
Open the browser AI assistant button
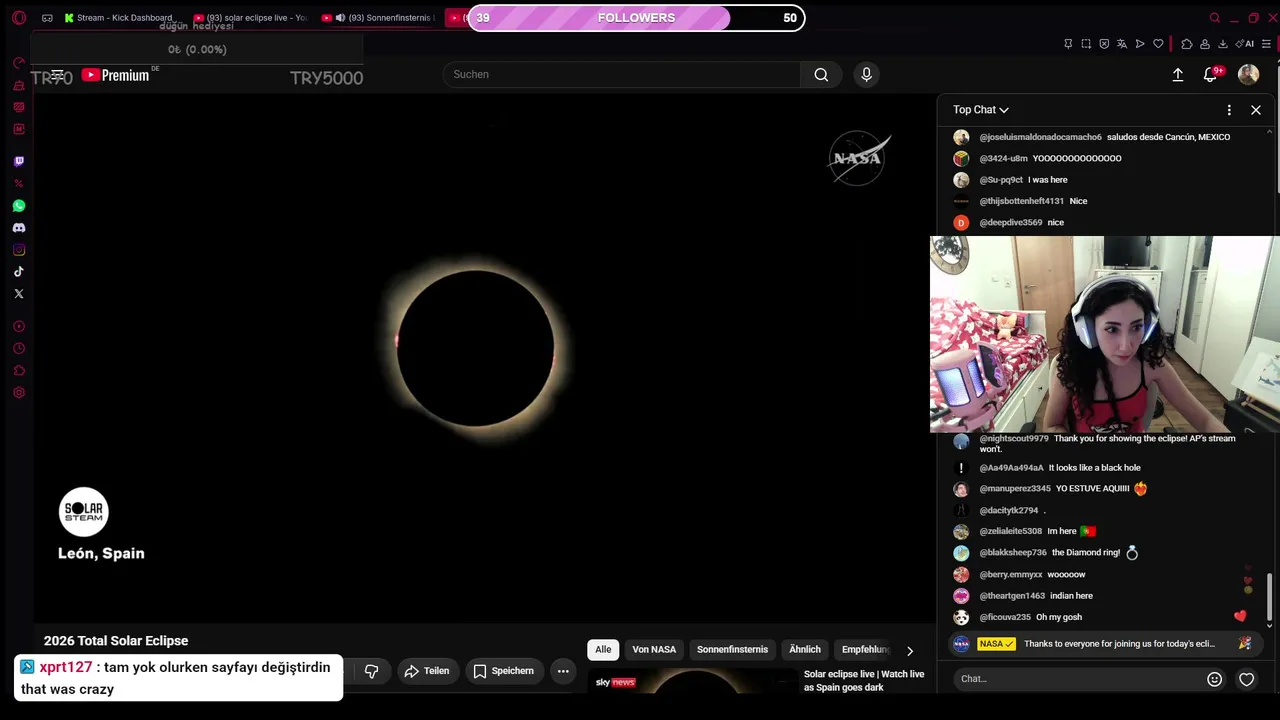click(1245, 44)
